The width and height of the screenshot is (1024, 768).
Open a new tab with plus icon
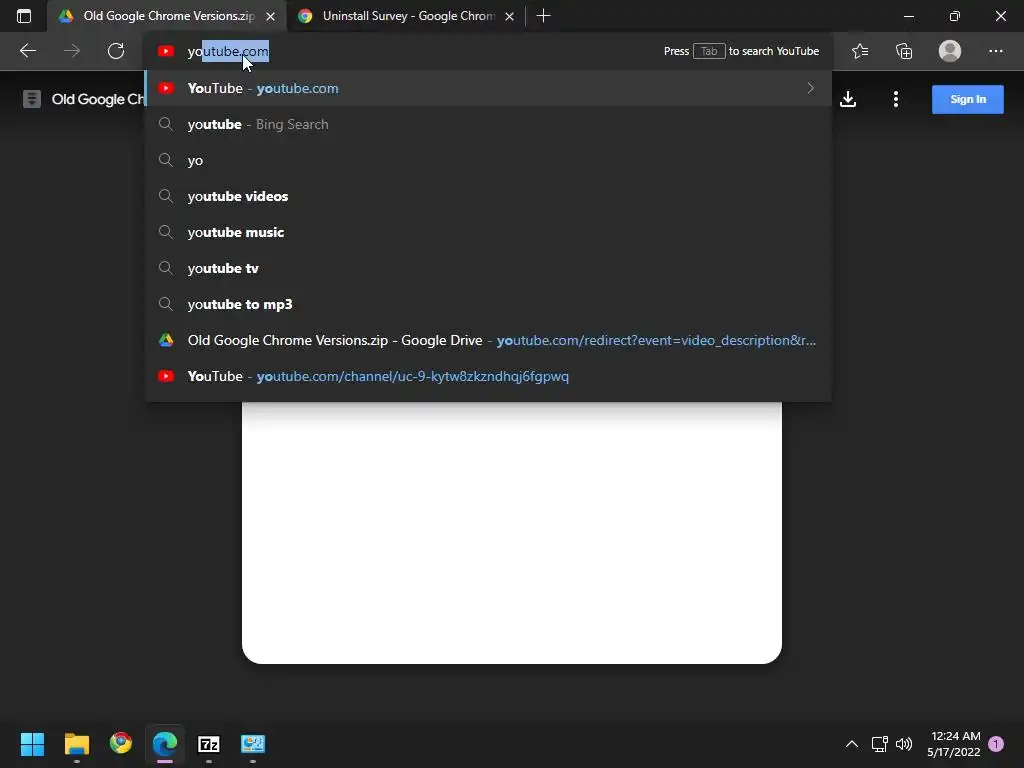click(543, 16)
